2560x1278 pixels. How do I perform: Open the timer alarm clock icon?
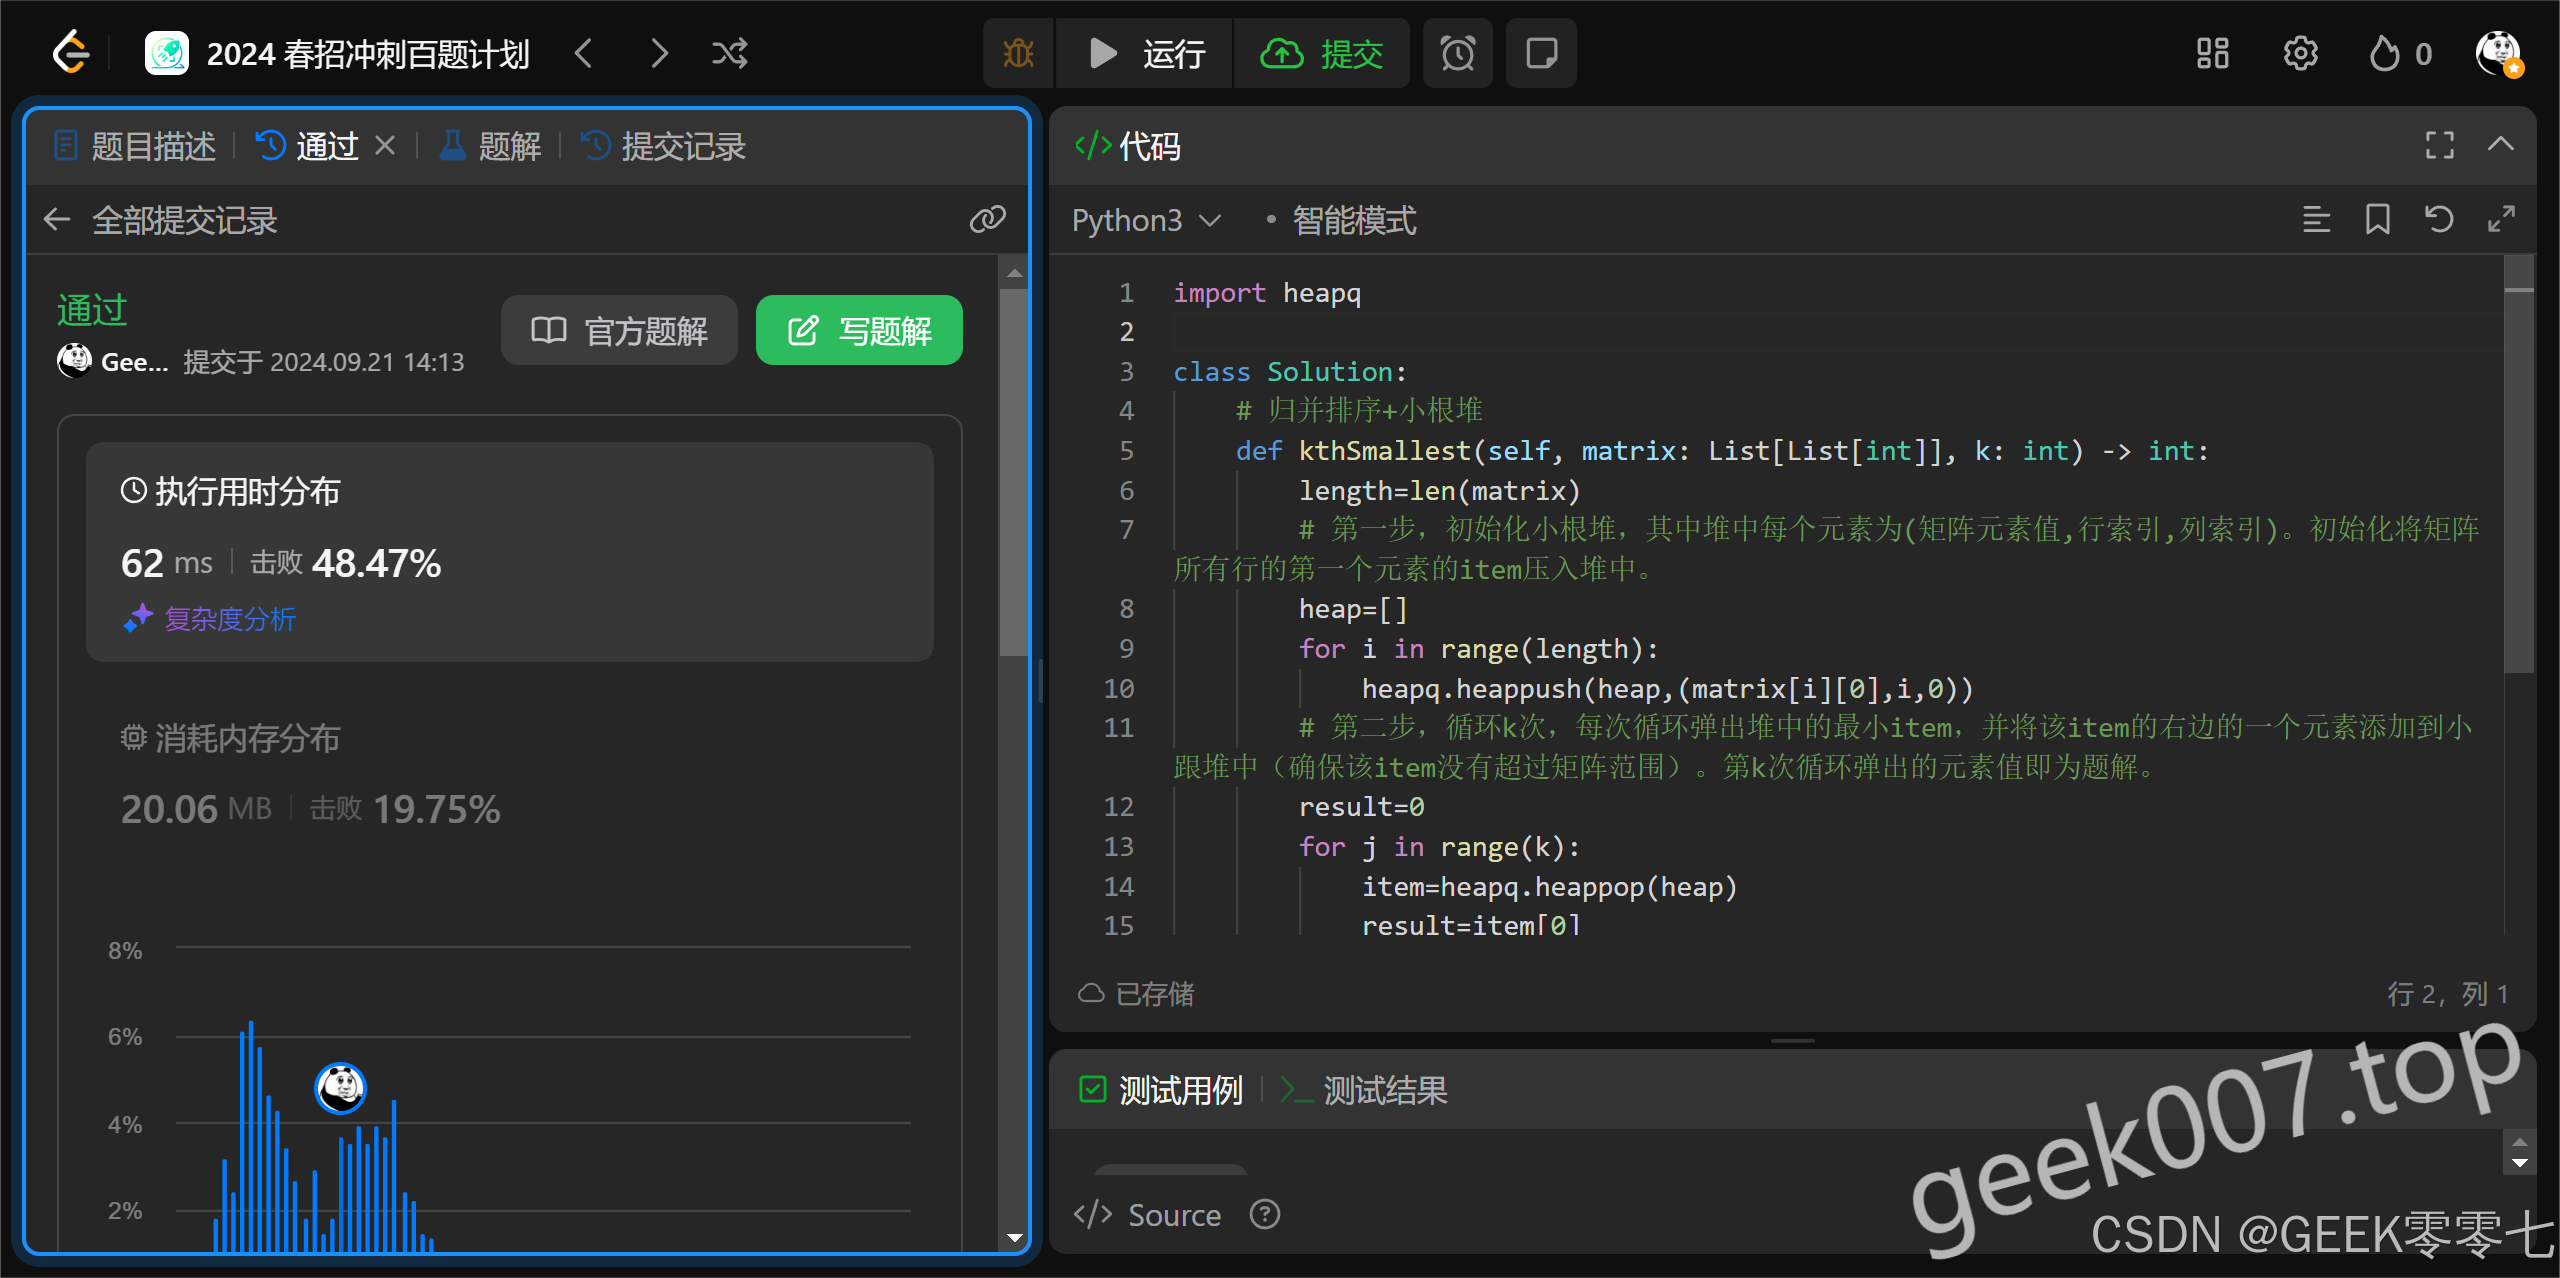(1457, 53)
